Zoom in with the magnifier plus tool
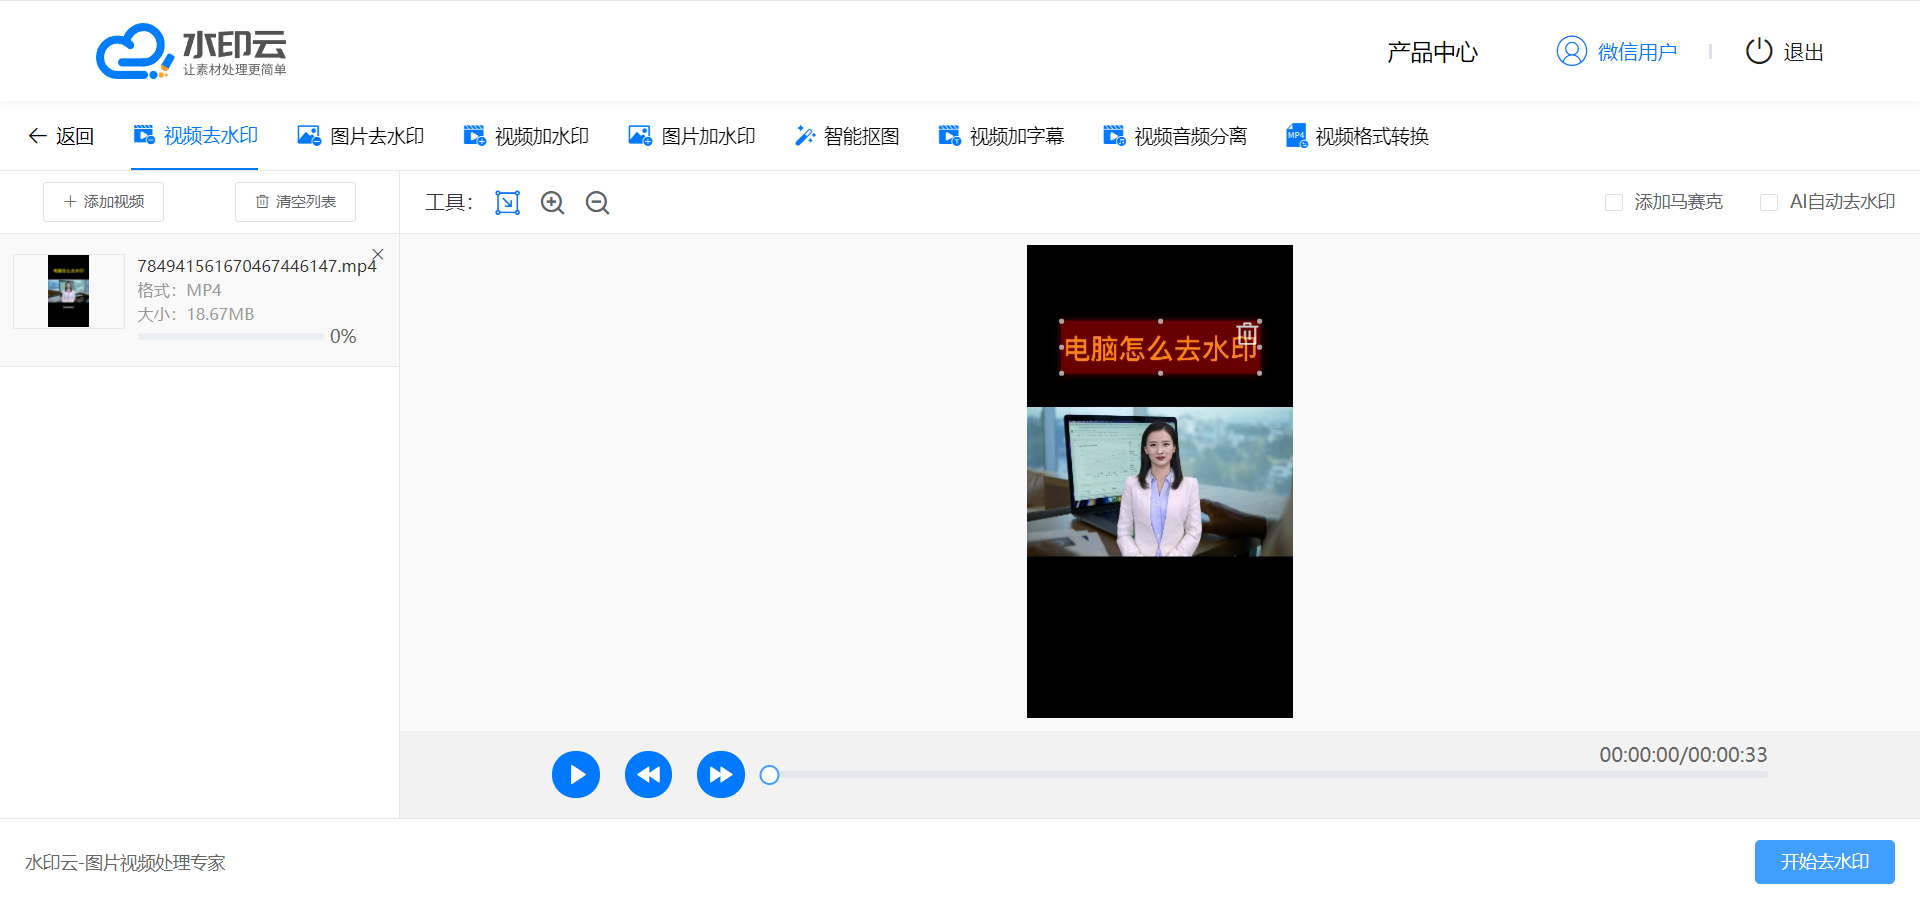This screenshot has width=1920, height=903. pos(553,203)
